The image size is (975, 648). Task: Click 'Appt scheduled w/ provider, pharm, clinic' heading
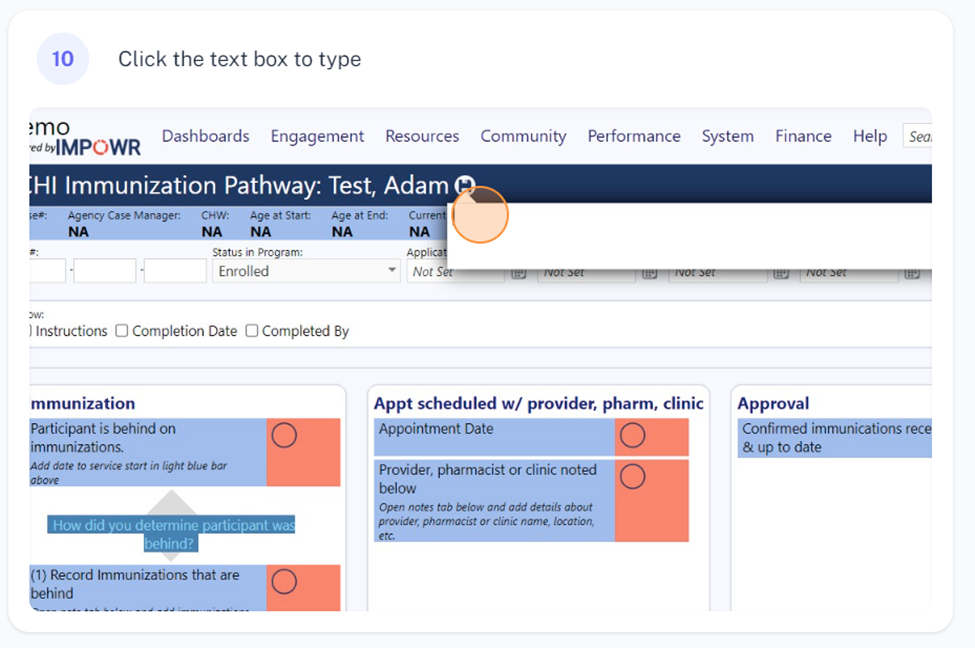[x=538, y=404]
